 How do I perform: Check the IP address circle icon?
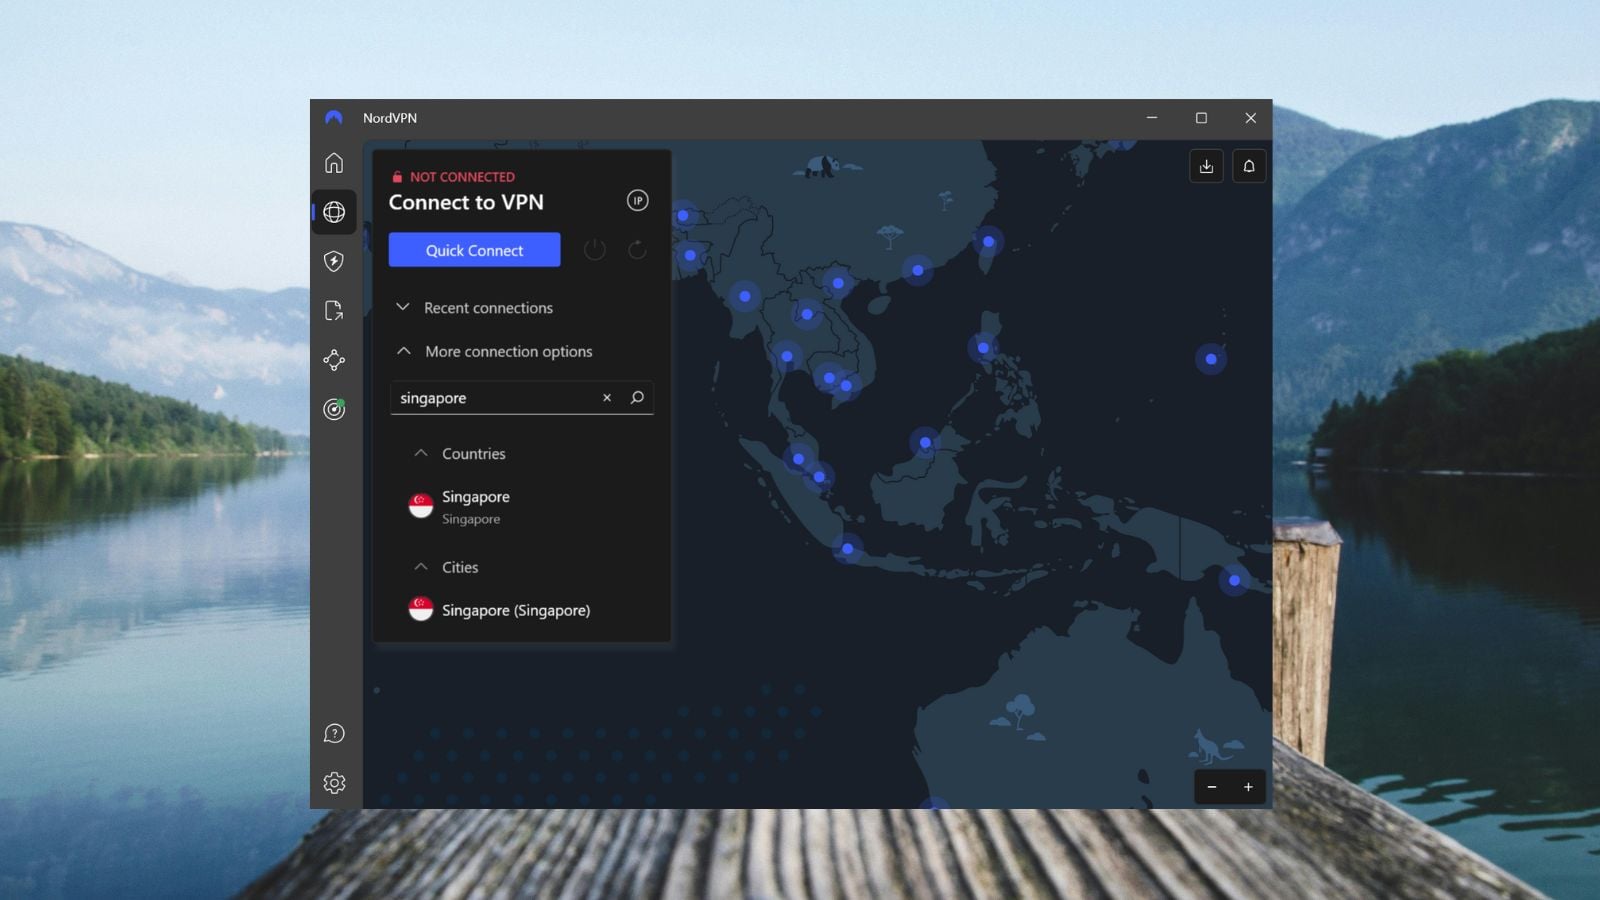pyautogui.click(x=637, y=200)
